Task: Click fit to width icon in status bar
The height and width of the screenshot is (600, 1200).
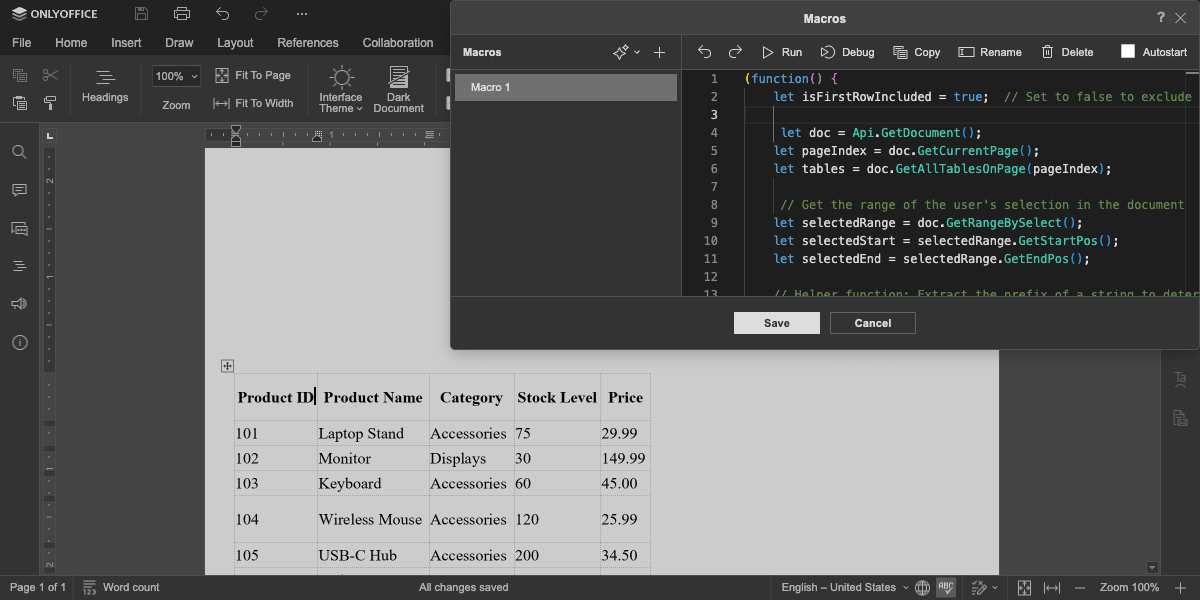Action: [x=1053, y=587]
